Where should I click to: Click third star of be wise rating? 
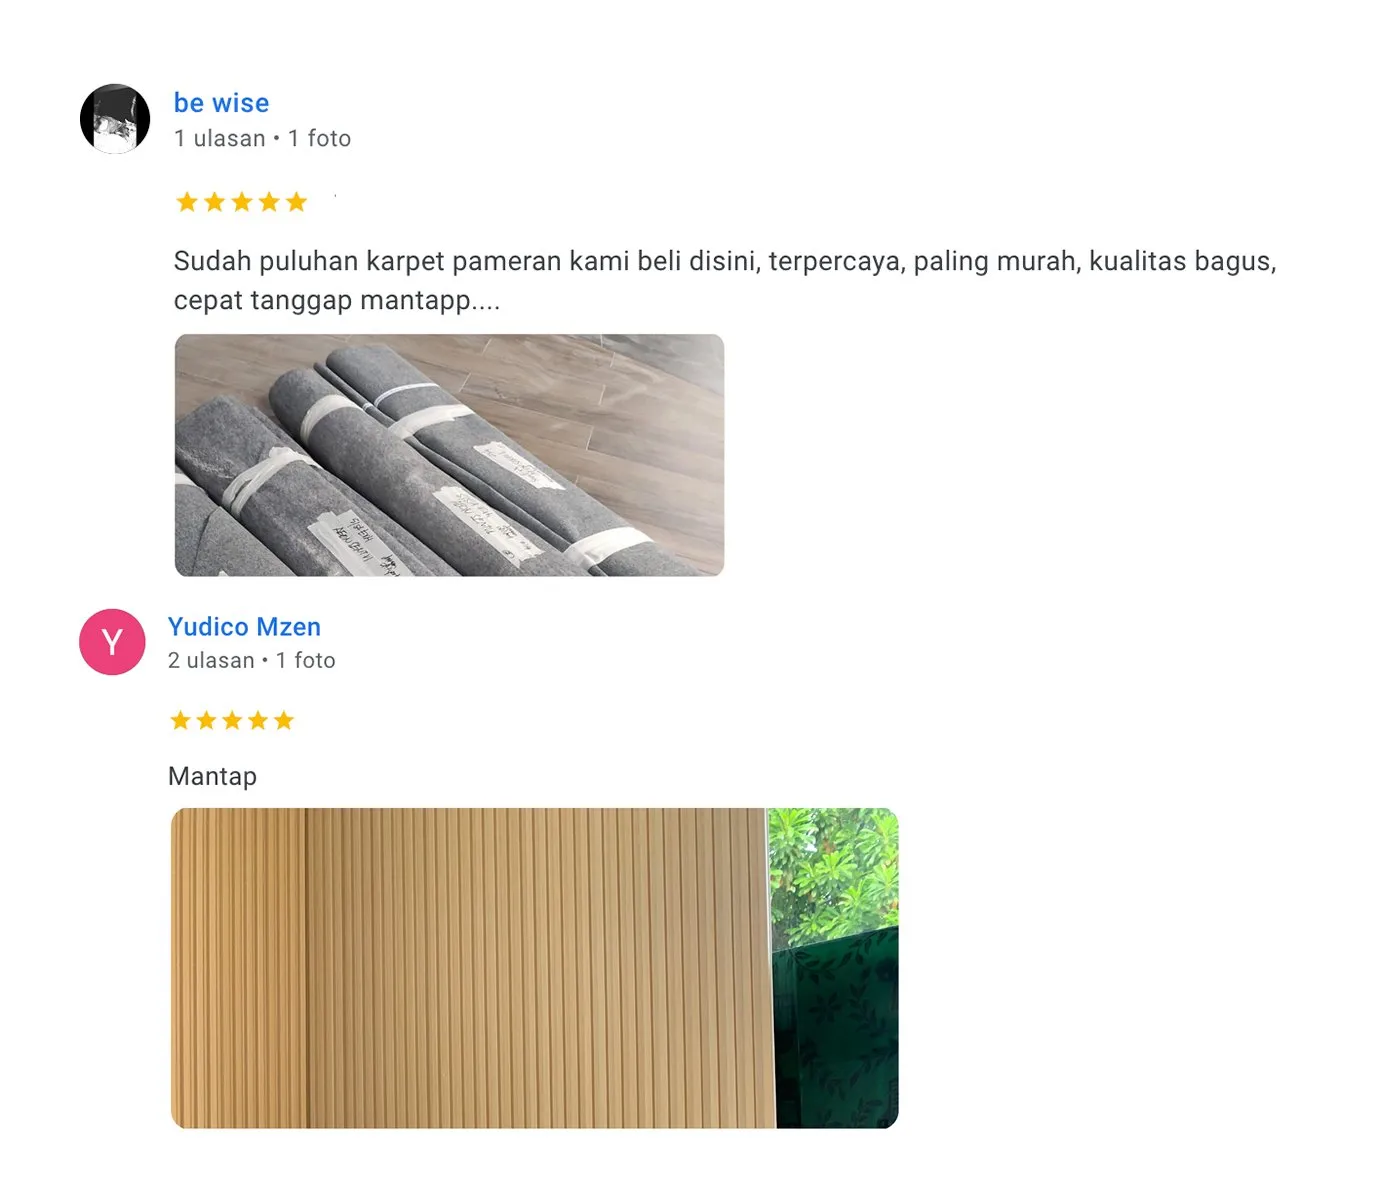(242, 202)
